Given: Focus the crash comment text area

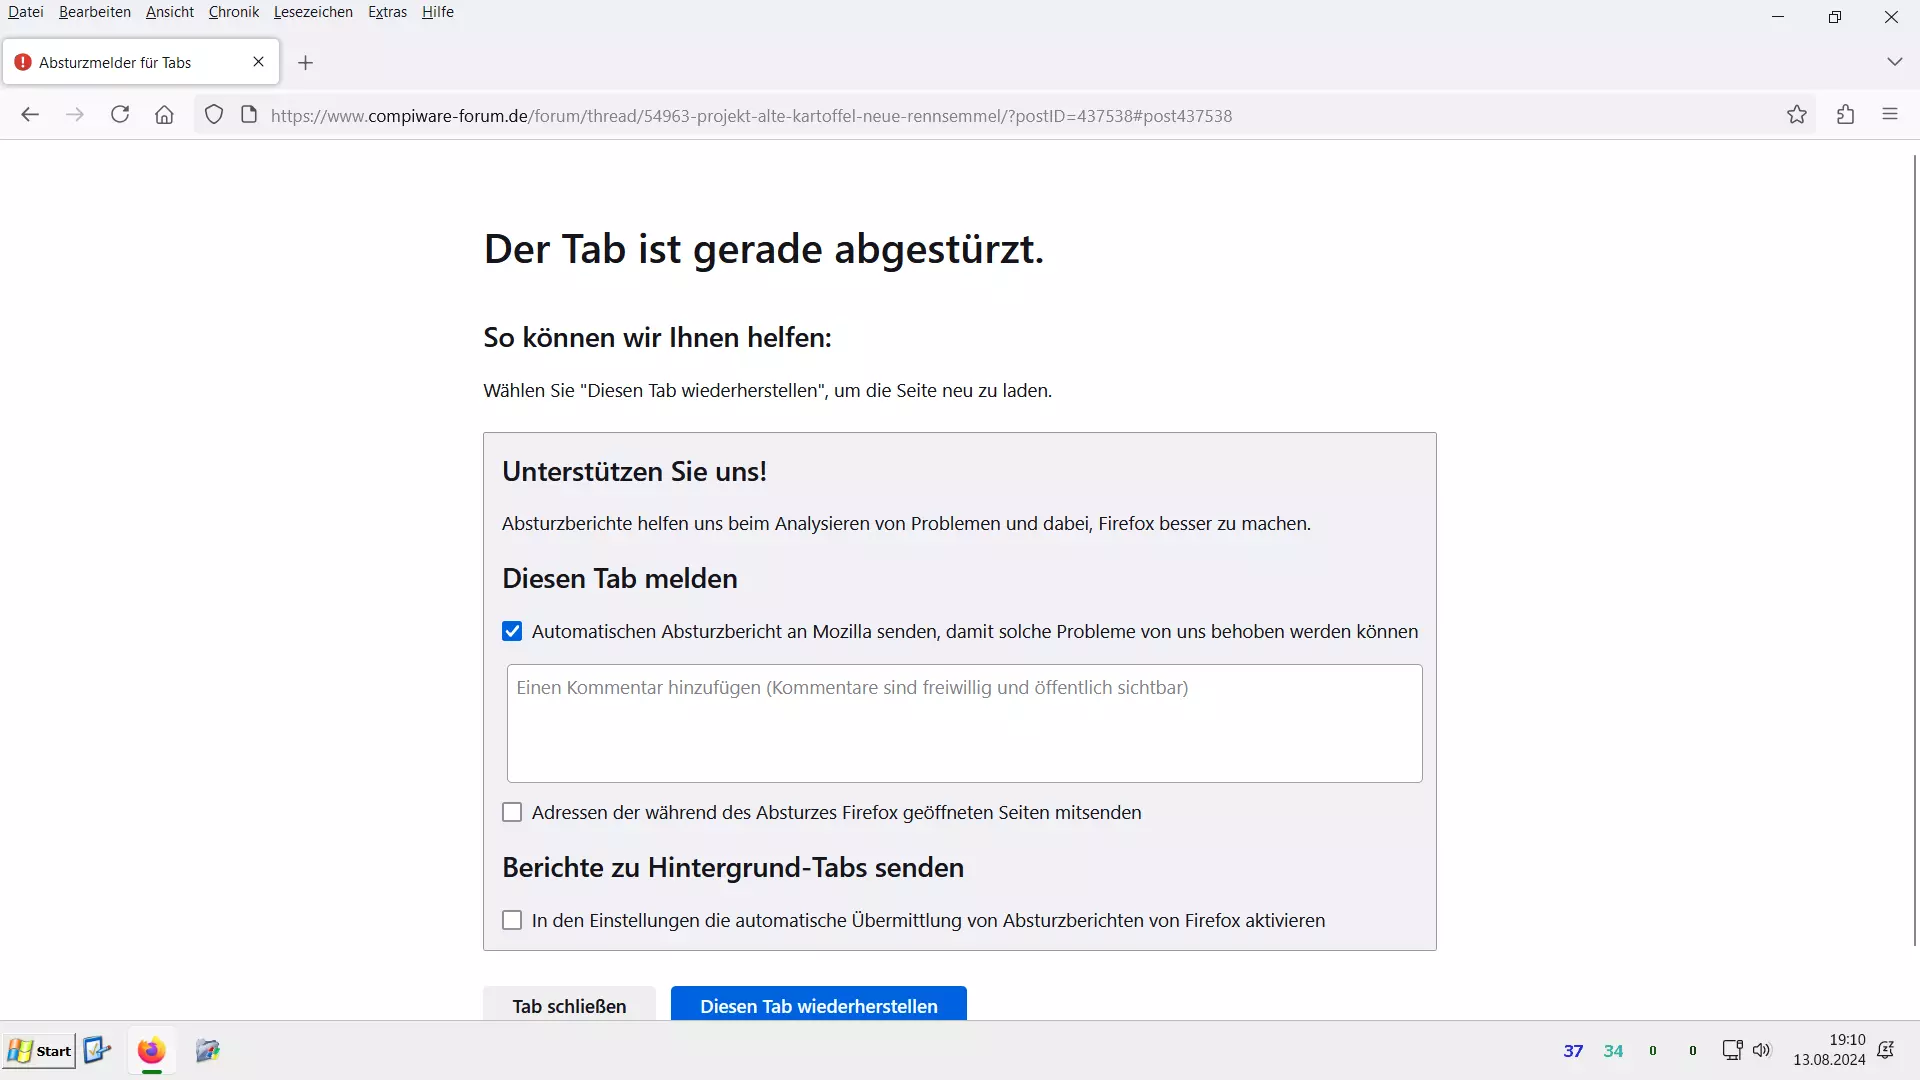Looking at the screenshot, I should coord(964,723).
